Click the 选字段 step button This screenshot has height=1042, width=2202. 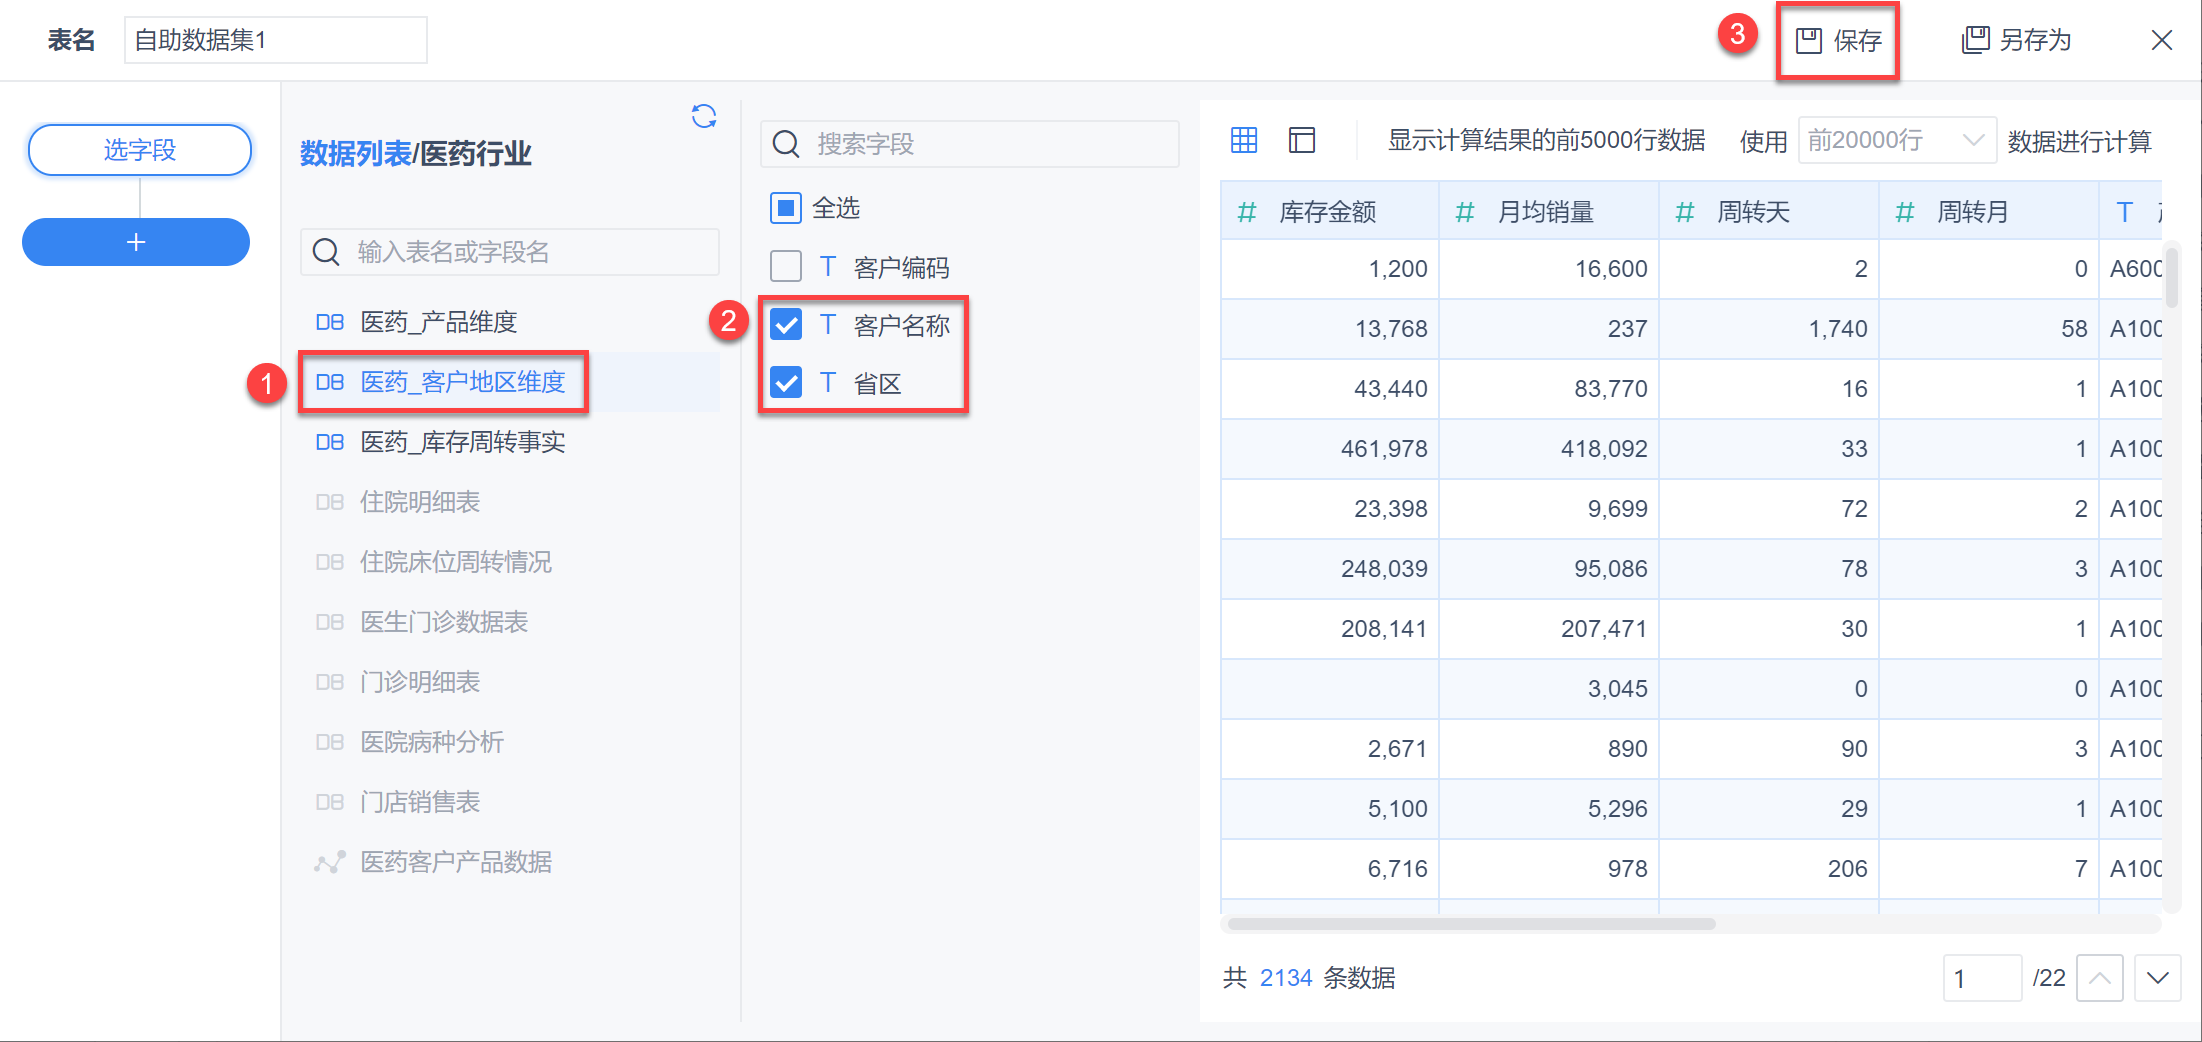140,150
